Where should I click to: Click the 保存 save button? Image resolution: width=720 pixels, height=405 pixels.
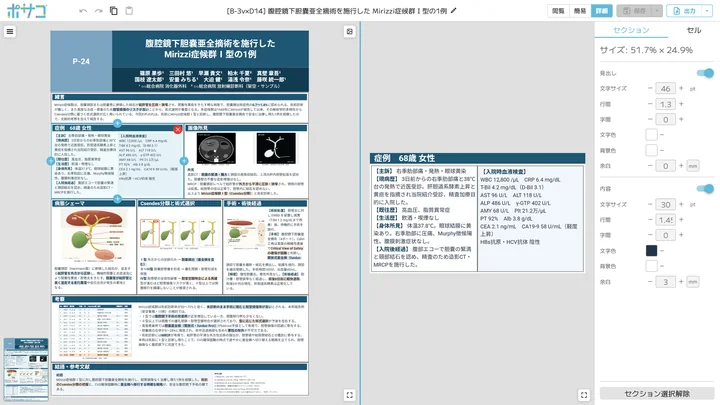coord(635,11)
